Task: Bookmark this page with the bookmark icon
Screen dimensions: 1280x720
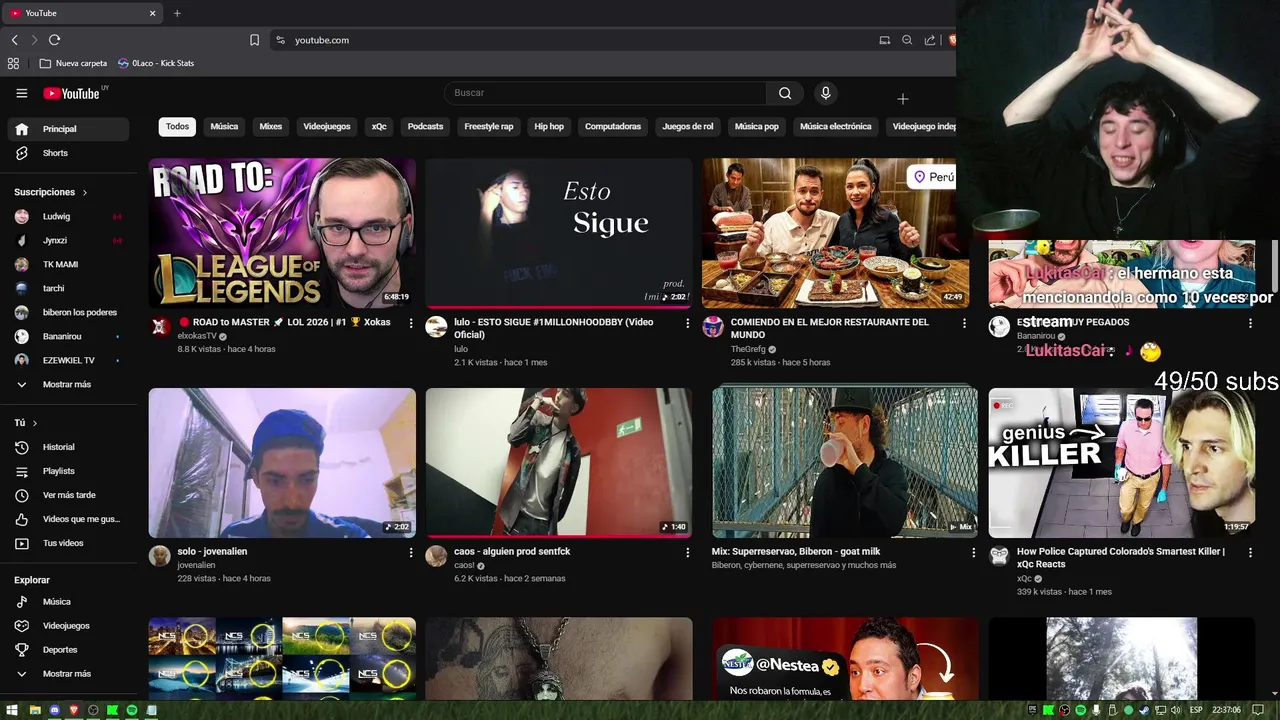Action: click(254, 40)
